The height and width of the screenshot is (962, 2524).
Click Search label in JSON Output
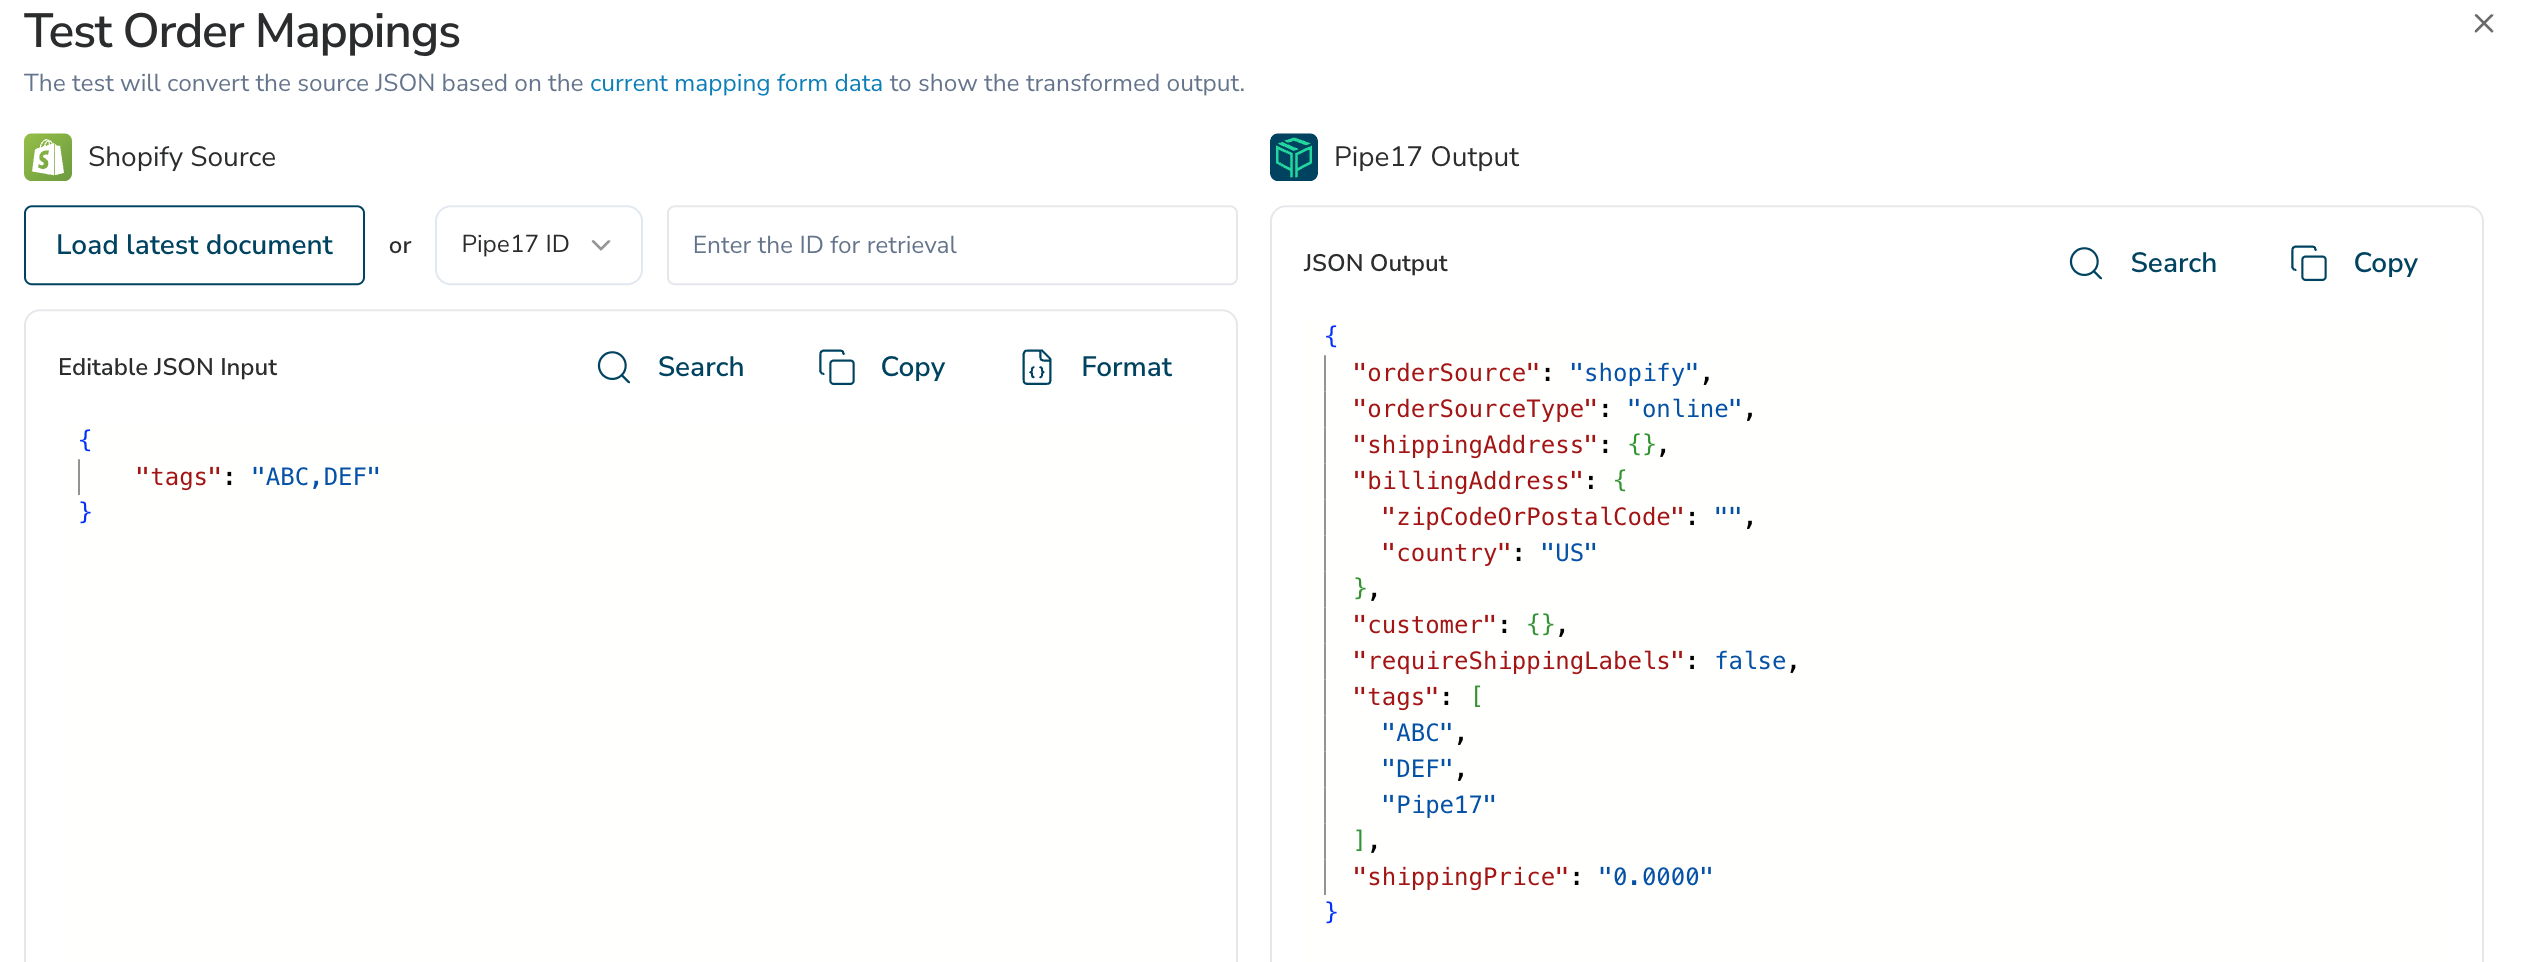click(2174, 263)
